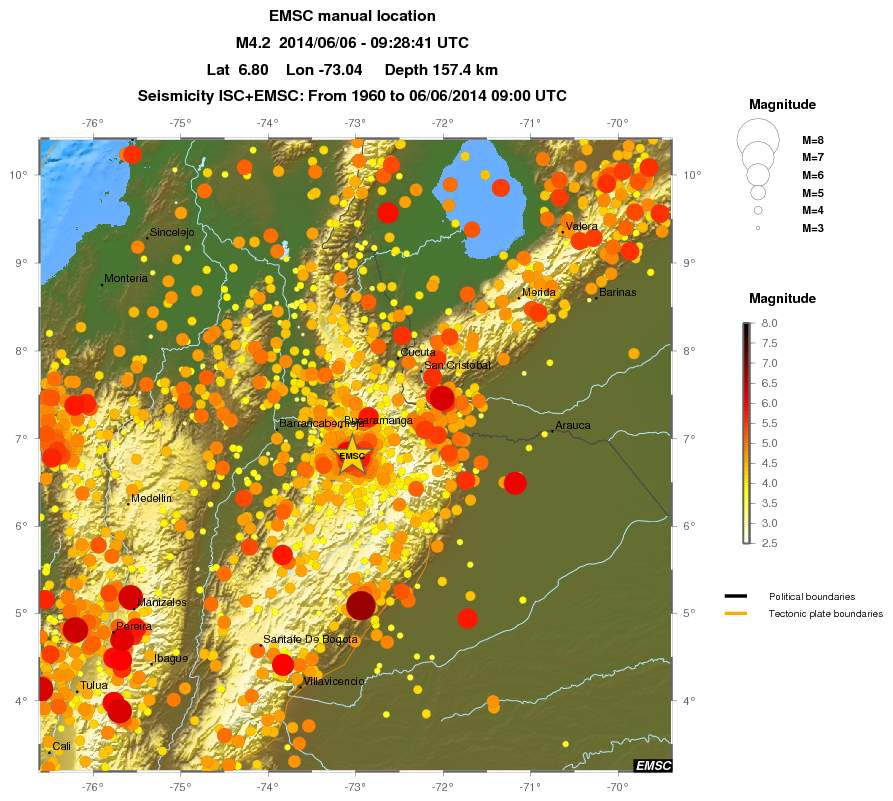The height and width of the screenshot is (801, 893).
Task: Select the M=4 magnitude legend circle
Action: pyautogui.click(x=757, y=210)
